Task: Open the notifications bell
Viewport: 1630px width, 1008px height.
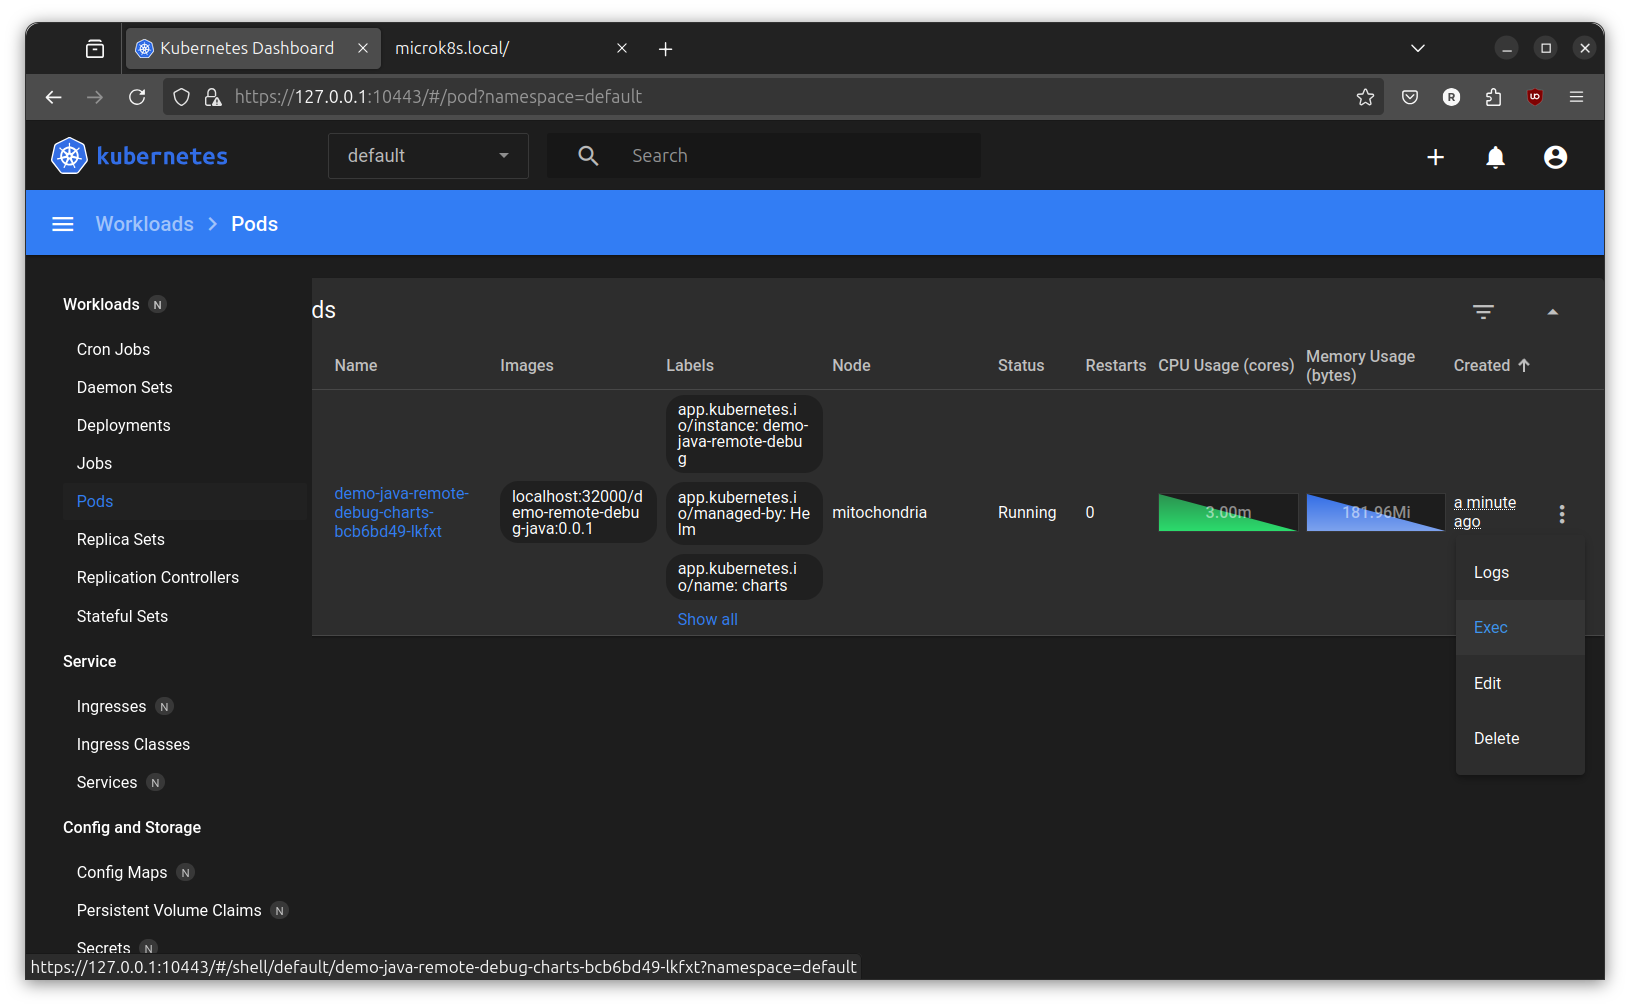Action: (1495, 157)
